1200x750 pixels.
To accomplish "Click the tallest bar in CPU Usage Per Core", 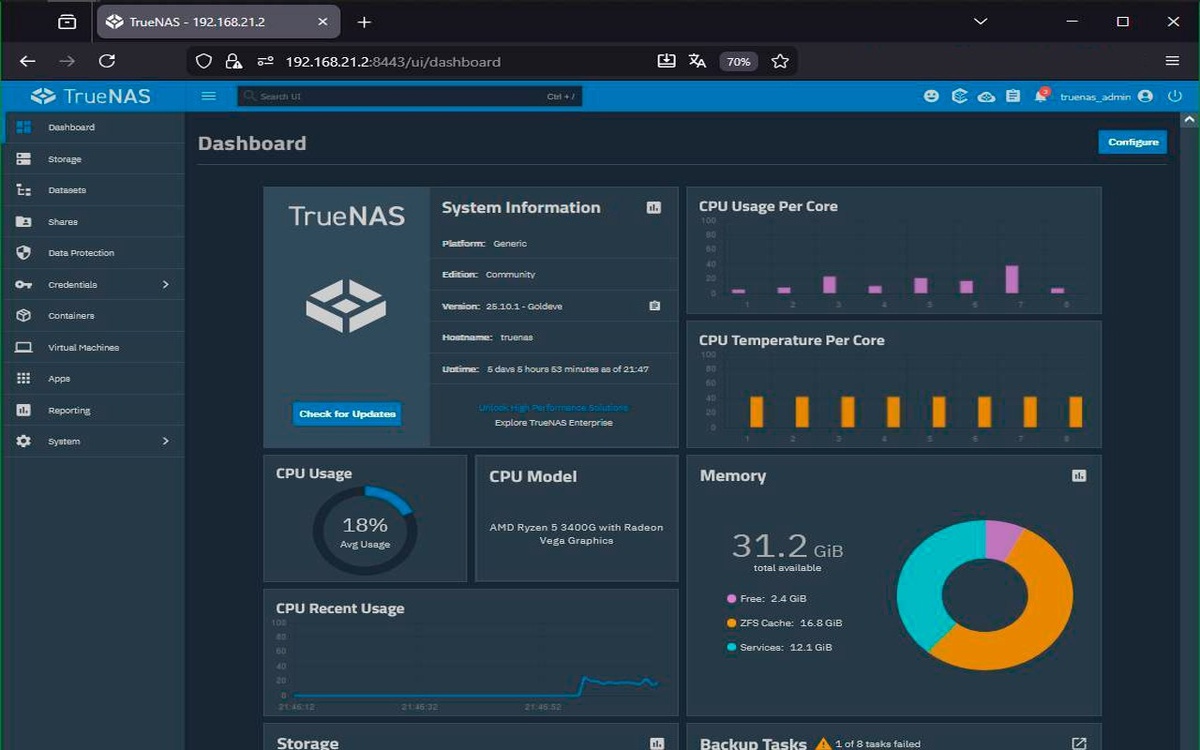I will point(1012,279).
